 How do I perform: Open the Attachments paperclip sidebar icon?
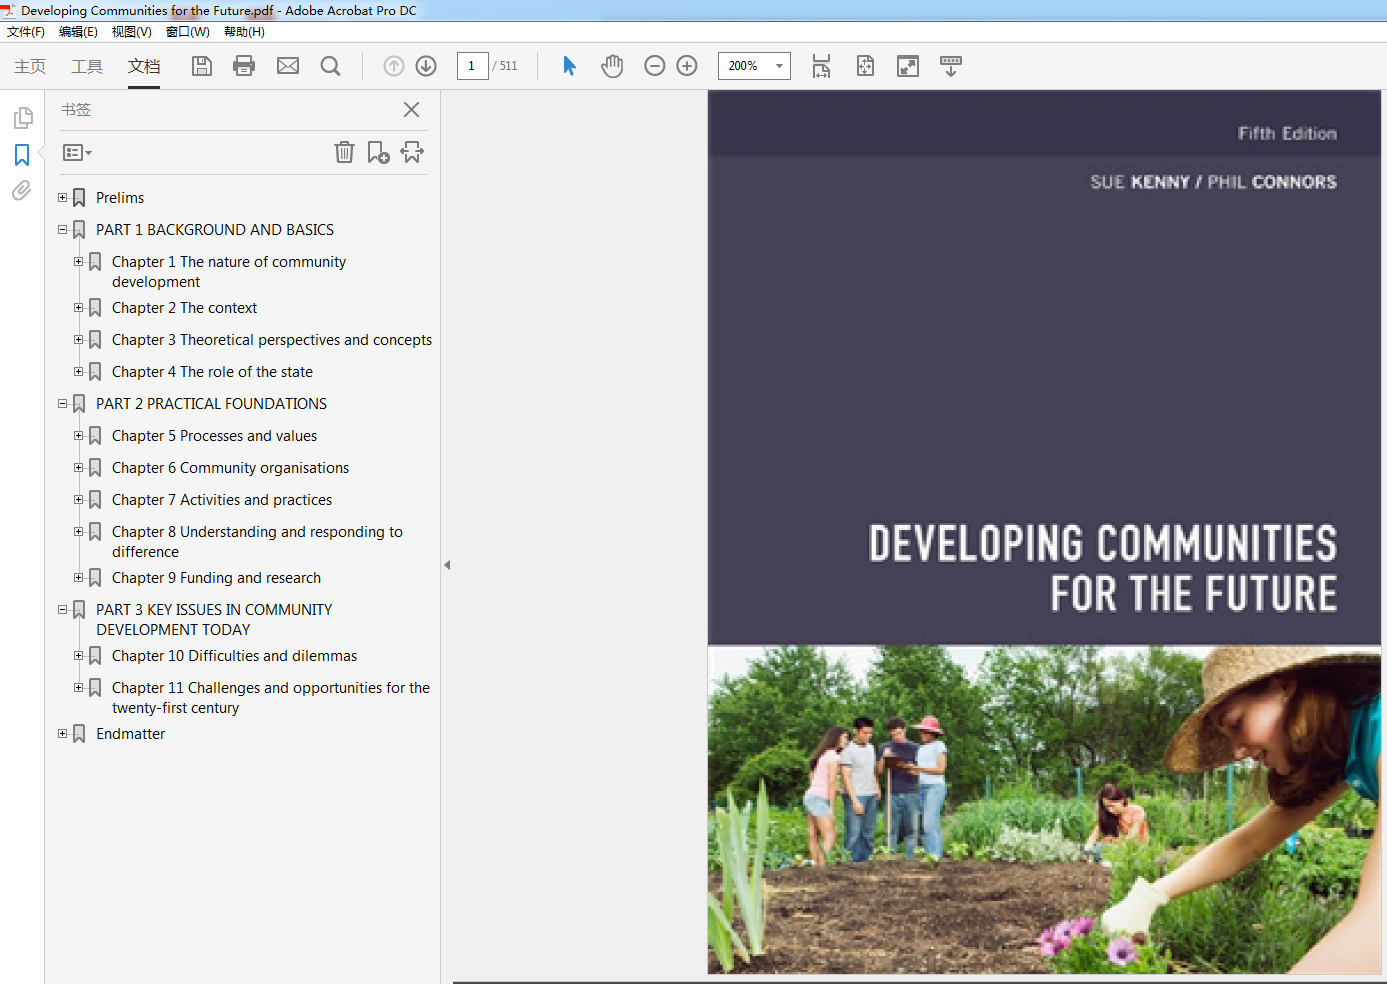(22, 190)
